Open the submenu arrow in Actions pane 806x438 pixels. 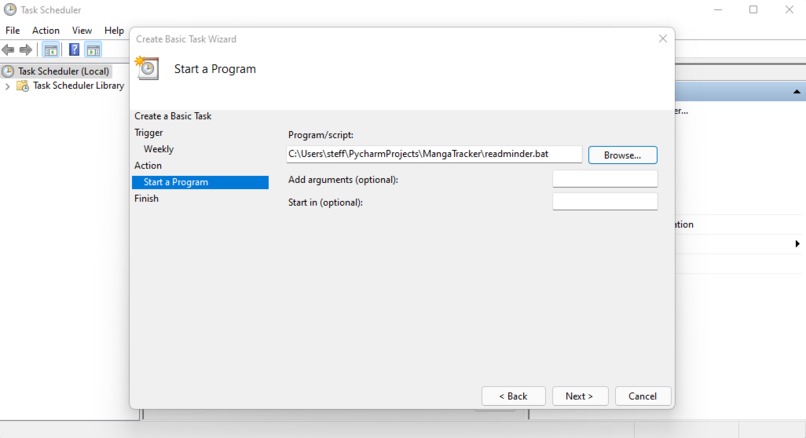pyautogui.click(x=797, y=244)
